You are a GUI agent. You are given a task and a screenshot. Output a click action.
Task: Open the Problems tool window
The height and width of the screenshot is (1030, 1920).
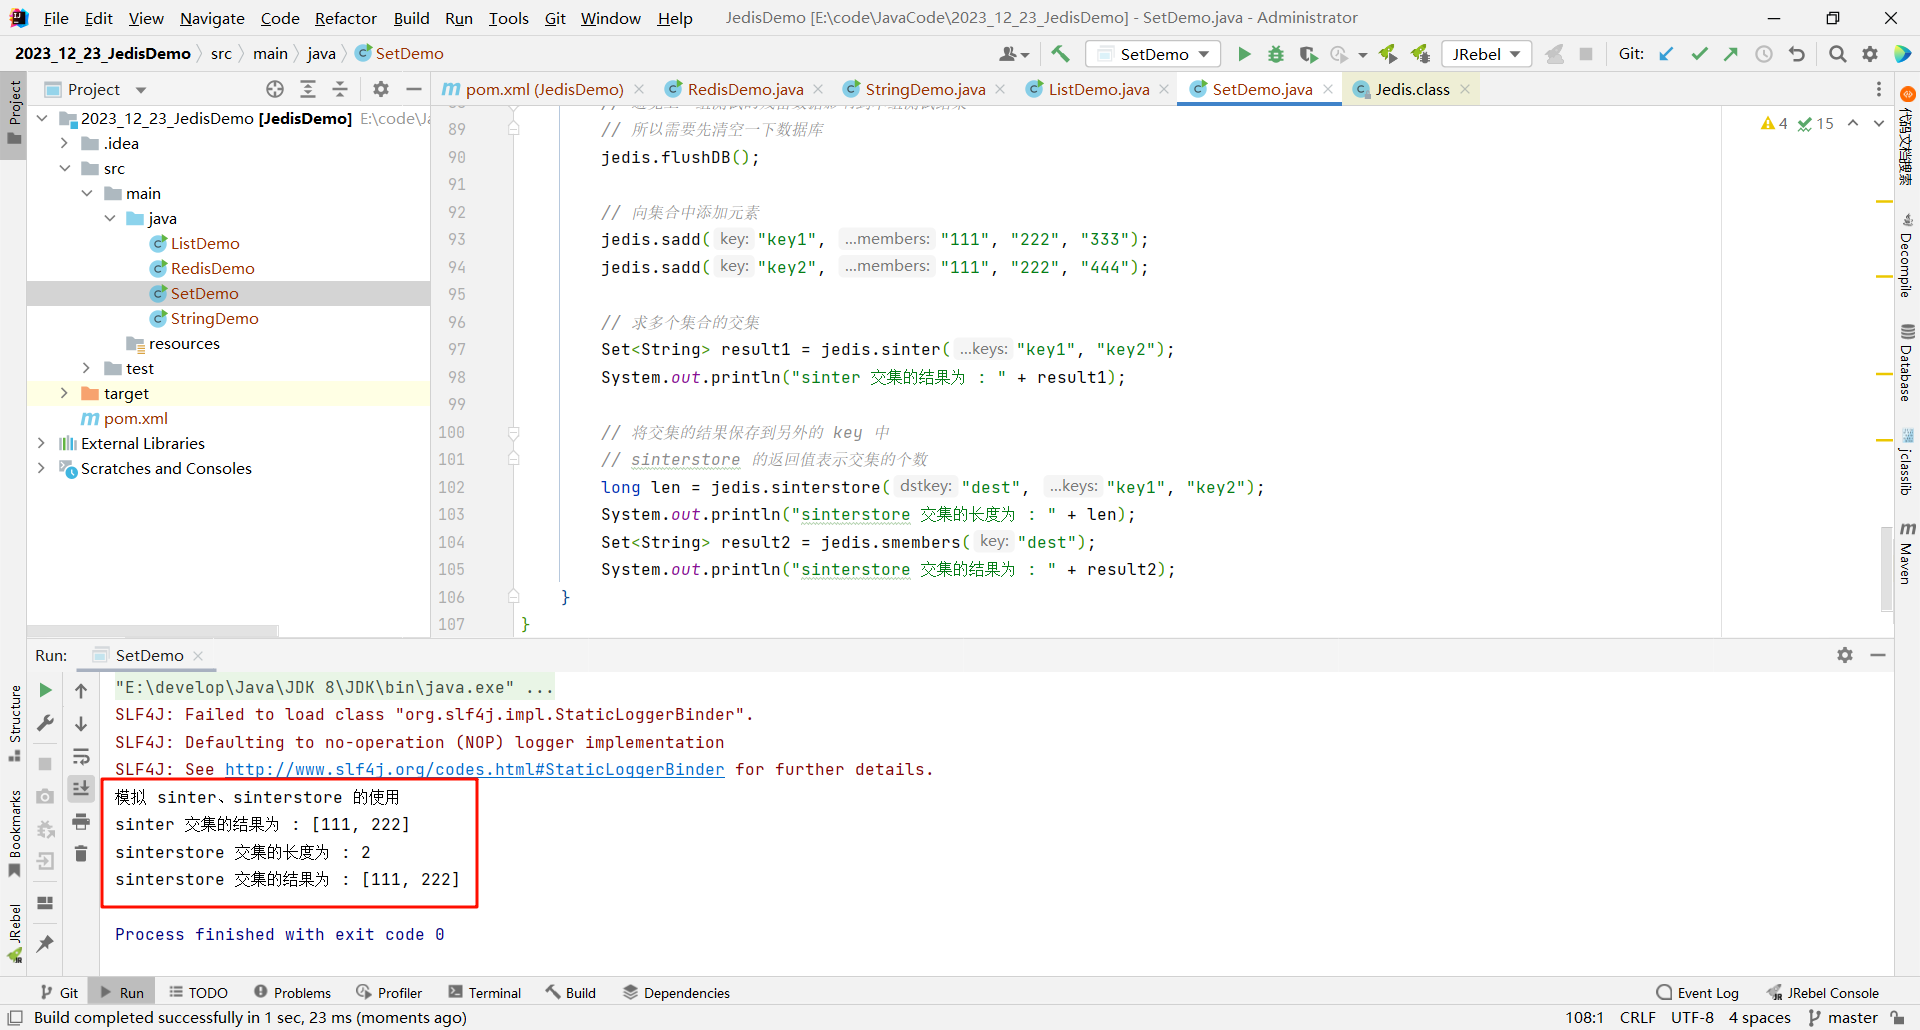coord(292,992)
